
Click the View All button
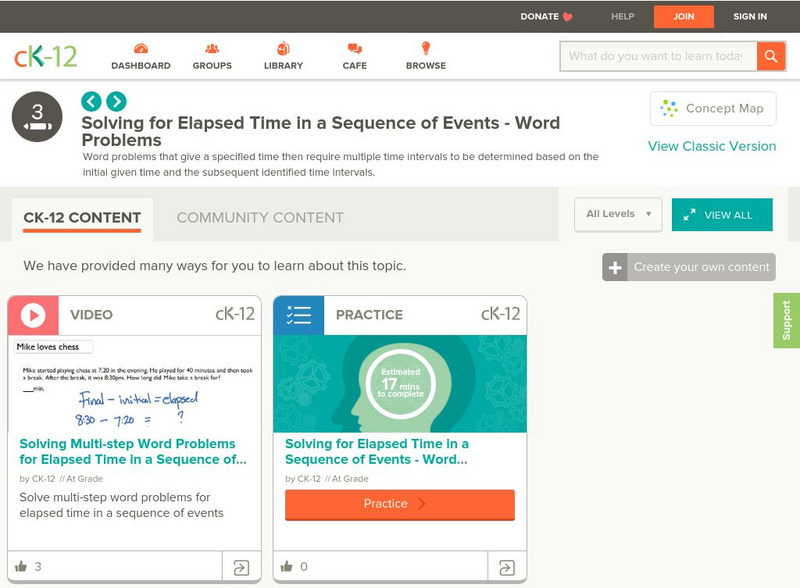point(722,215)
